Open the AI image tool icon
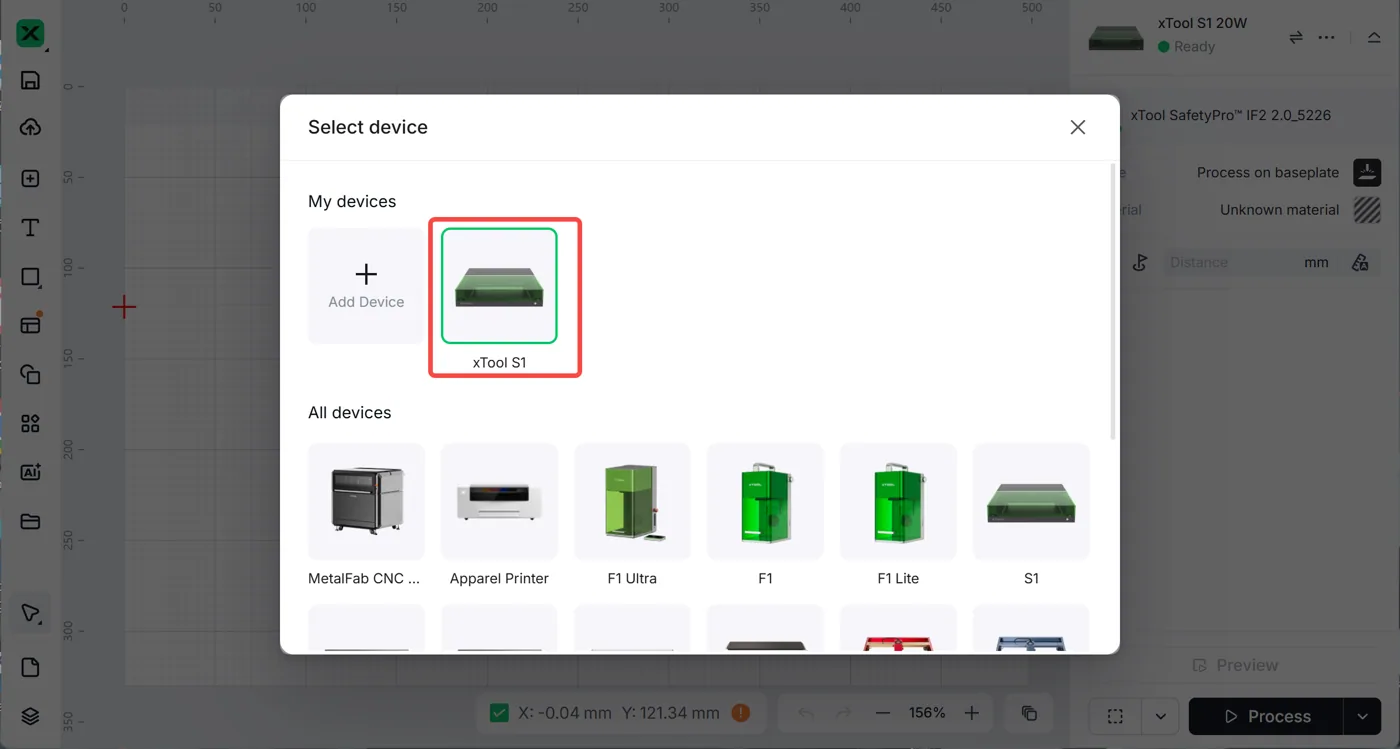 pyautogui.click(x=30, y=473)
